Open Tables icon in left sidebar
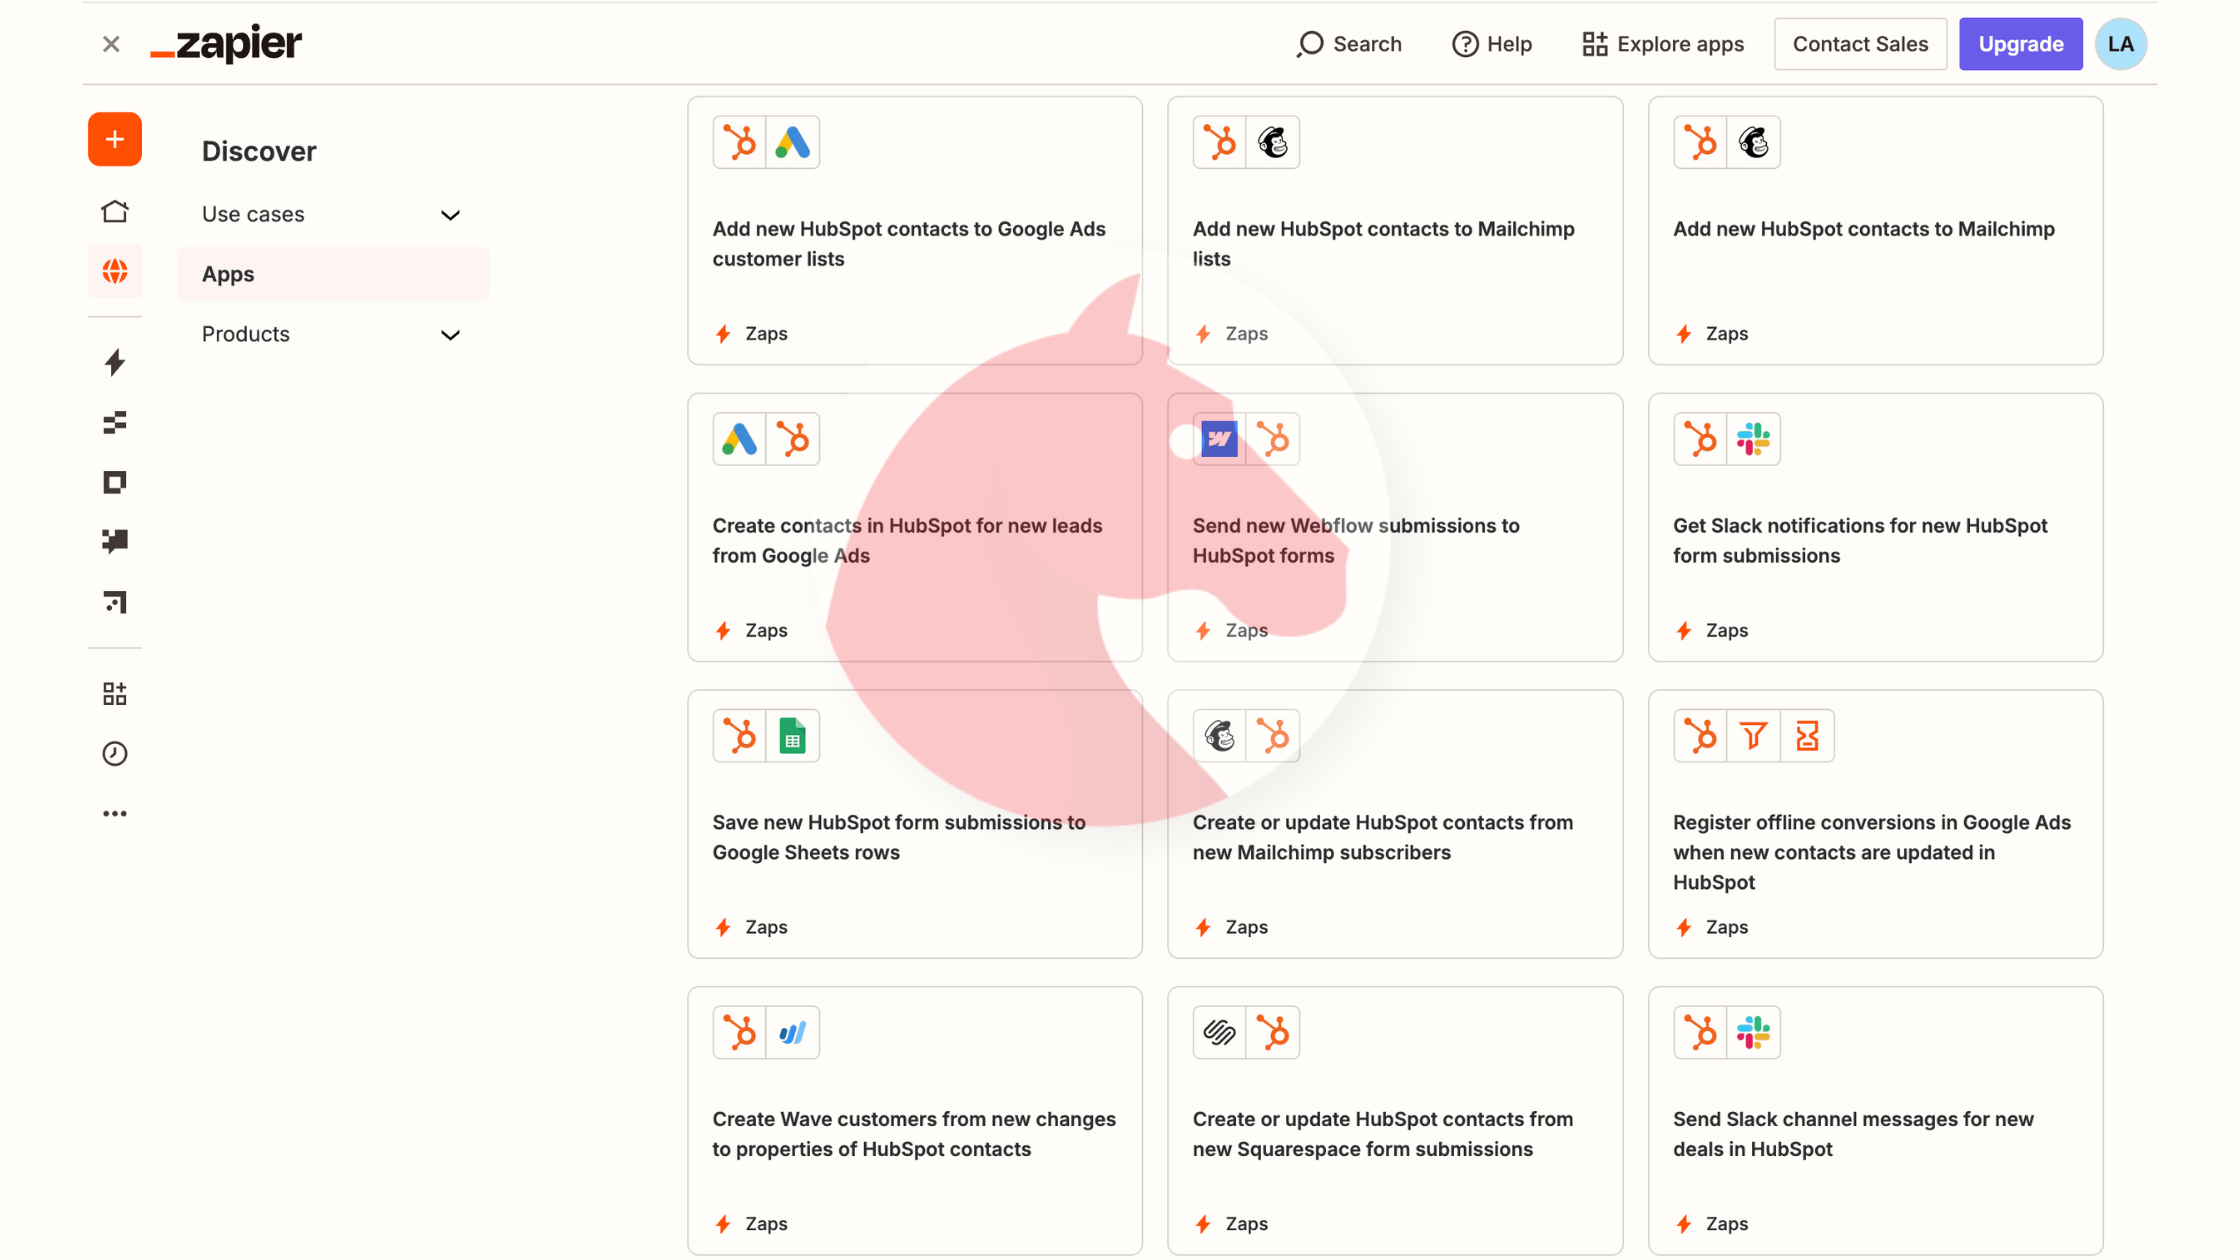 click(x=115, y=423)
